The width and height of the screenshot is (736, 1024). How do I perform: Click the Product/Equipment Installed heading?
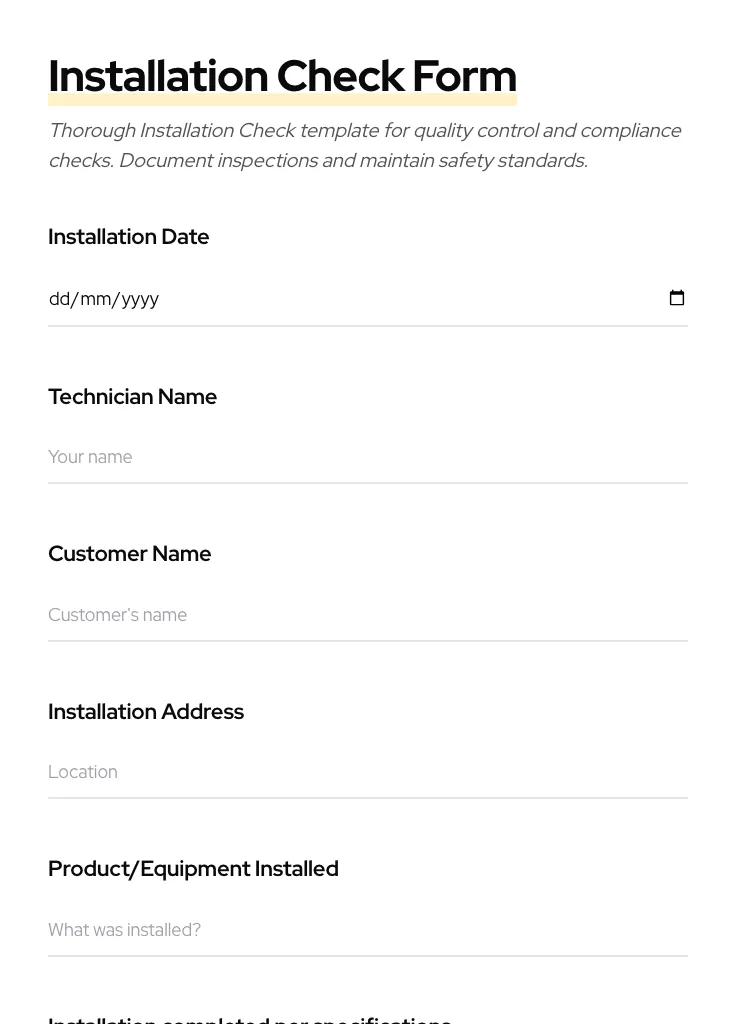193,869
